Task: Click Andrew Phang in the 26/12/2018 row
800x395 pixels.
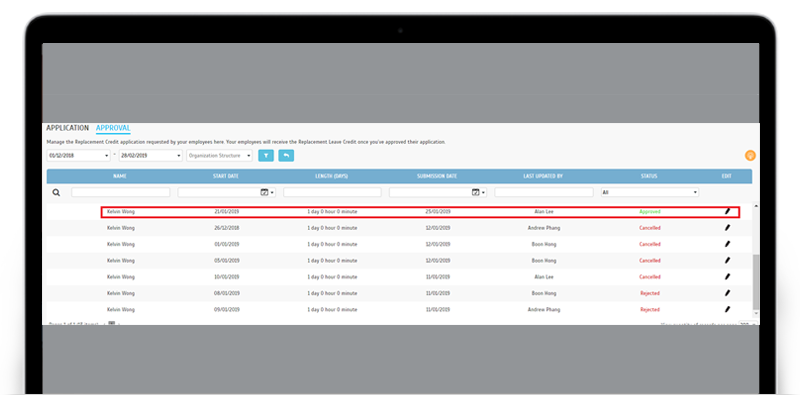Action: click(544, 228)
